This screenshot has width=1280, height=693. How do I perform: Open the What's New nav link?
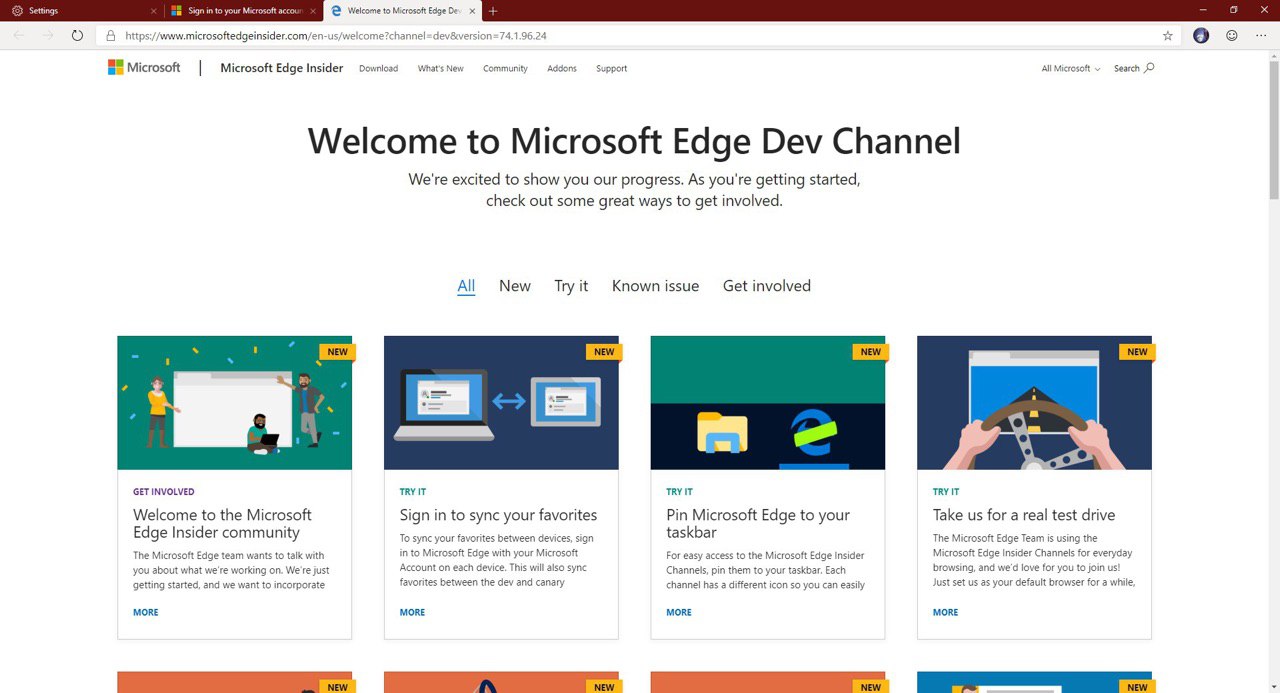click(x=441, y=69)
